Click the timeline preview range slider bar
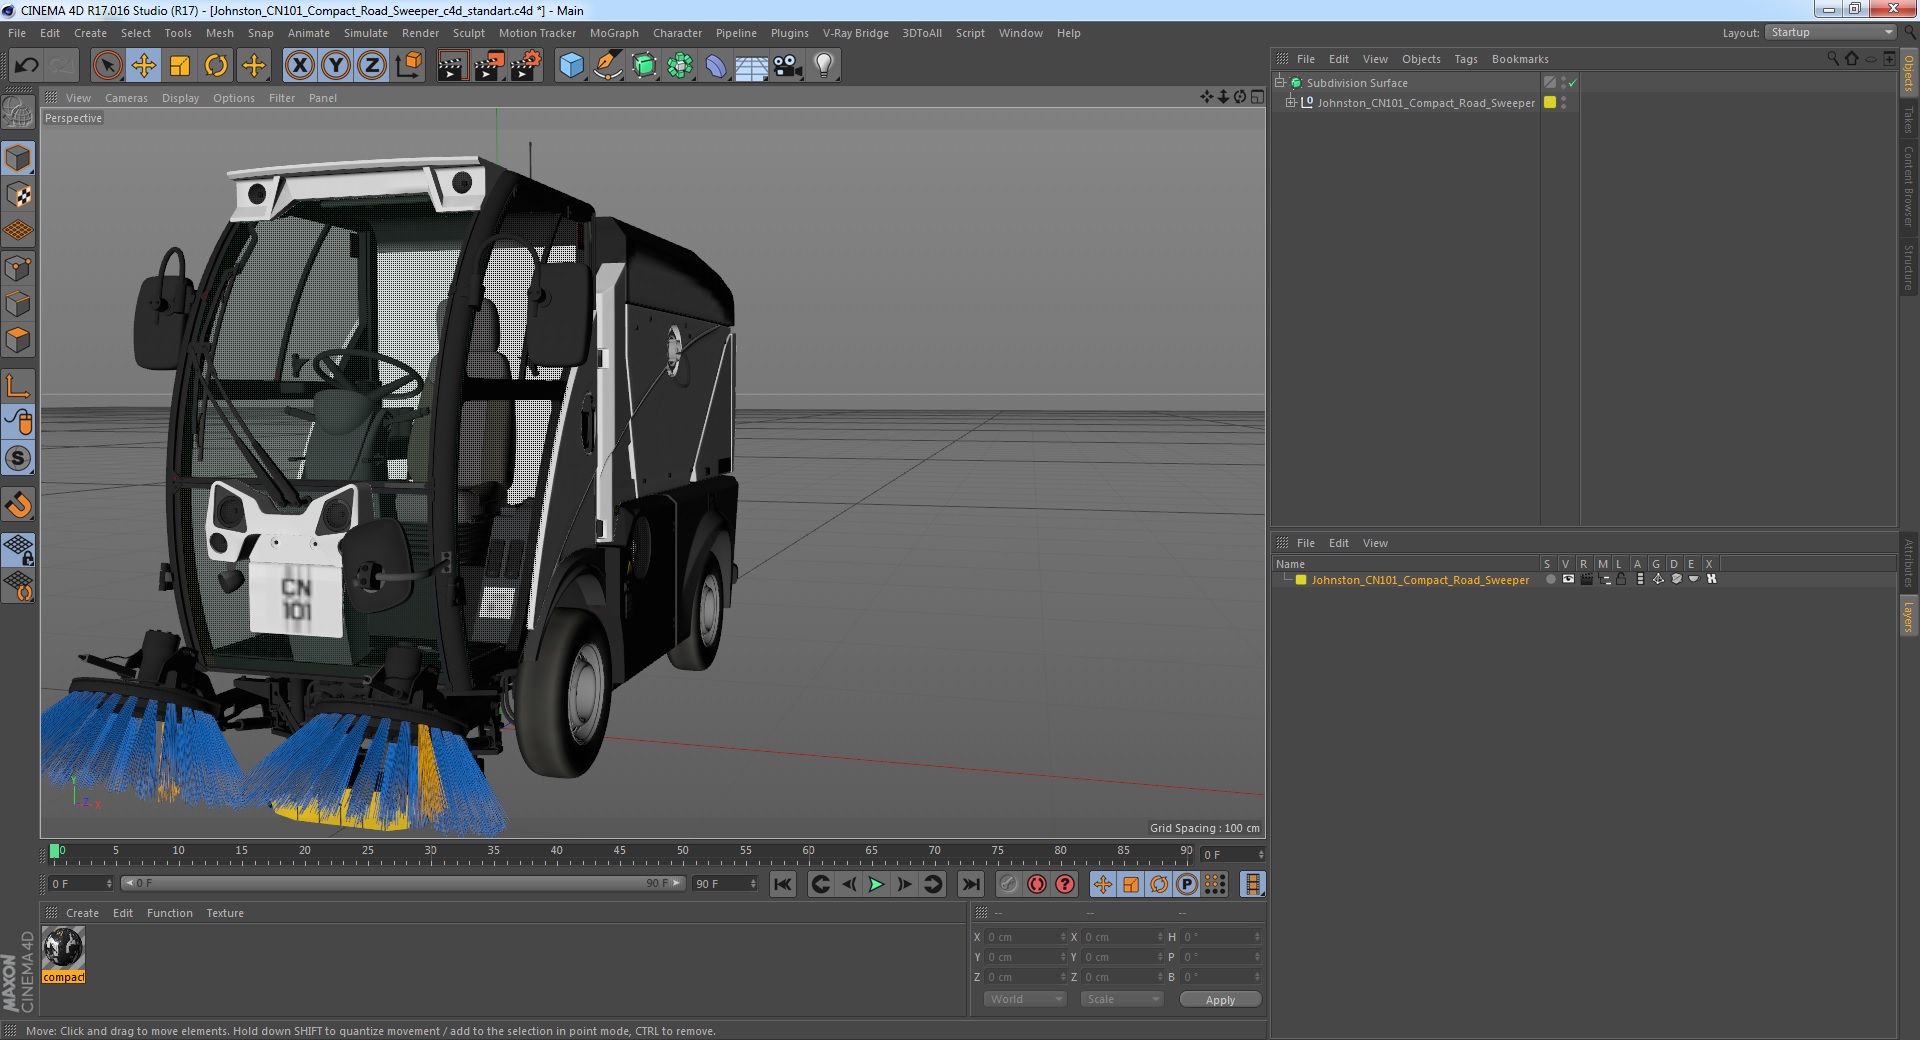The image size is (1920, 1040). coord(402,883)
